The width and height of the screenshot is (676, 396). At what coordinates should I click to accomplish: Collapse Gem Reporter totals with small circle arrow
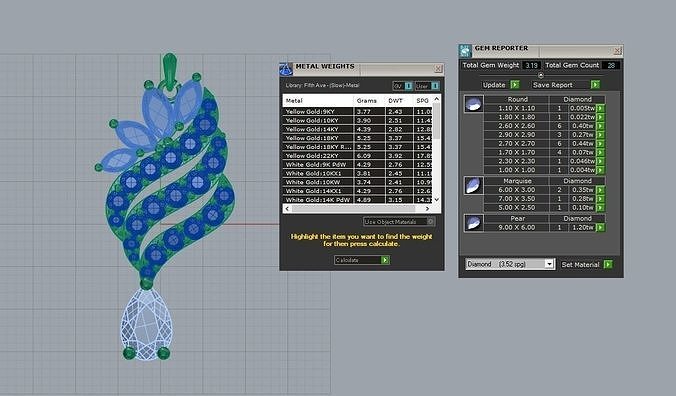[541, 75]
